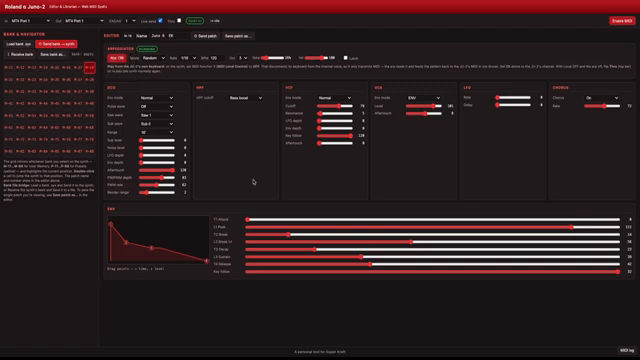Viewport: 640px width, 360px height.
Task: Open the DCO Env mode dropdown
Action: (157, 98)
